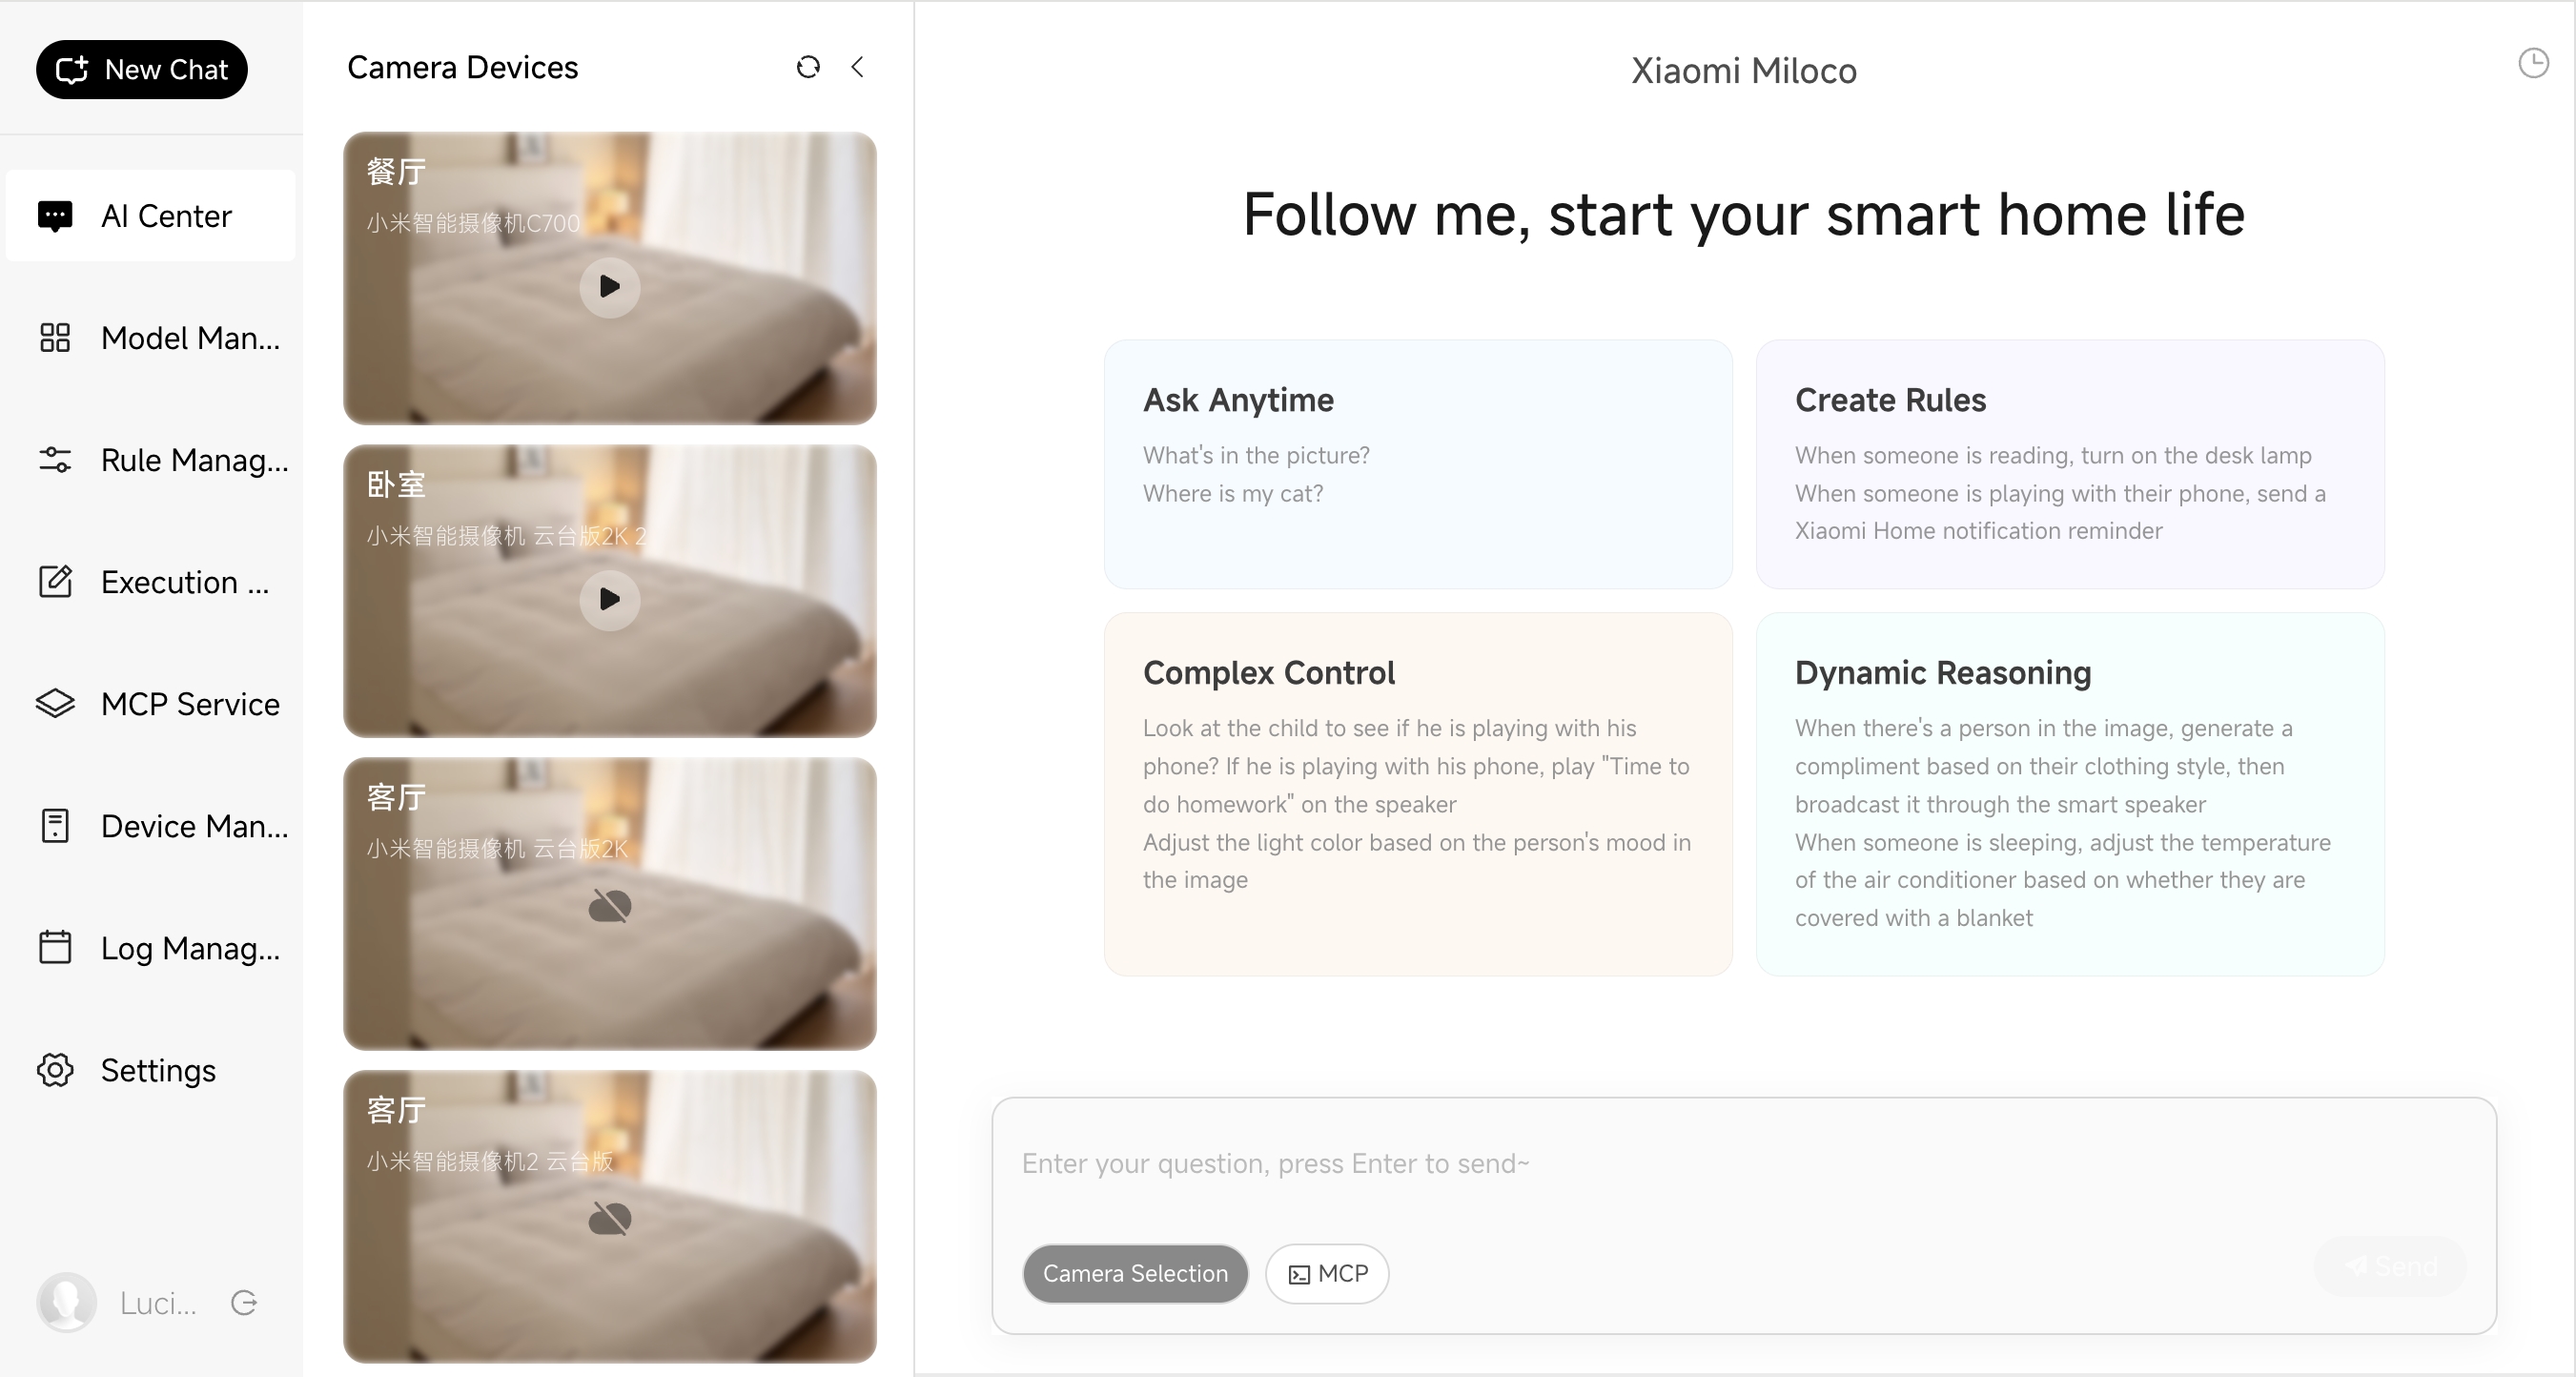
Task: Click the logout icon beside username
Action: coord(244,1302)
